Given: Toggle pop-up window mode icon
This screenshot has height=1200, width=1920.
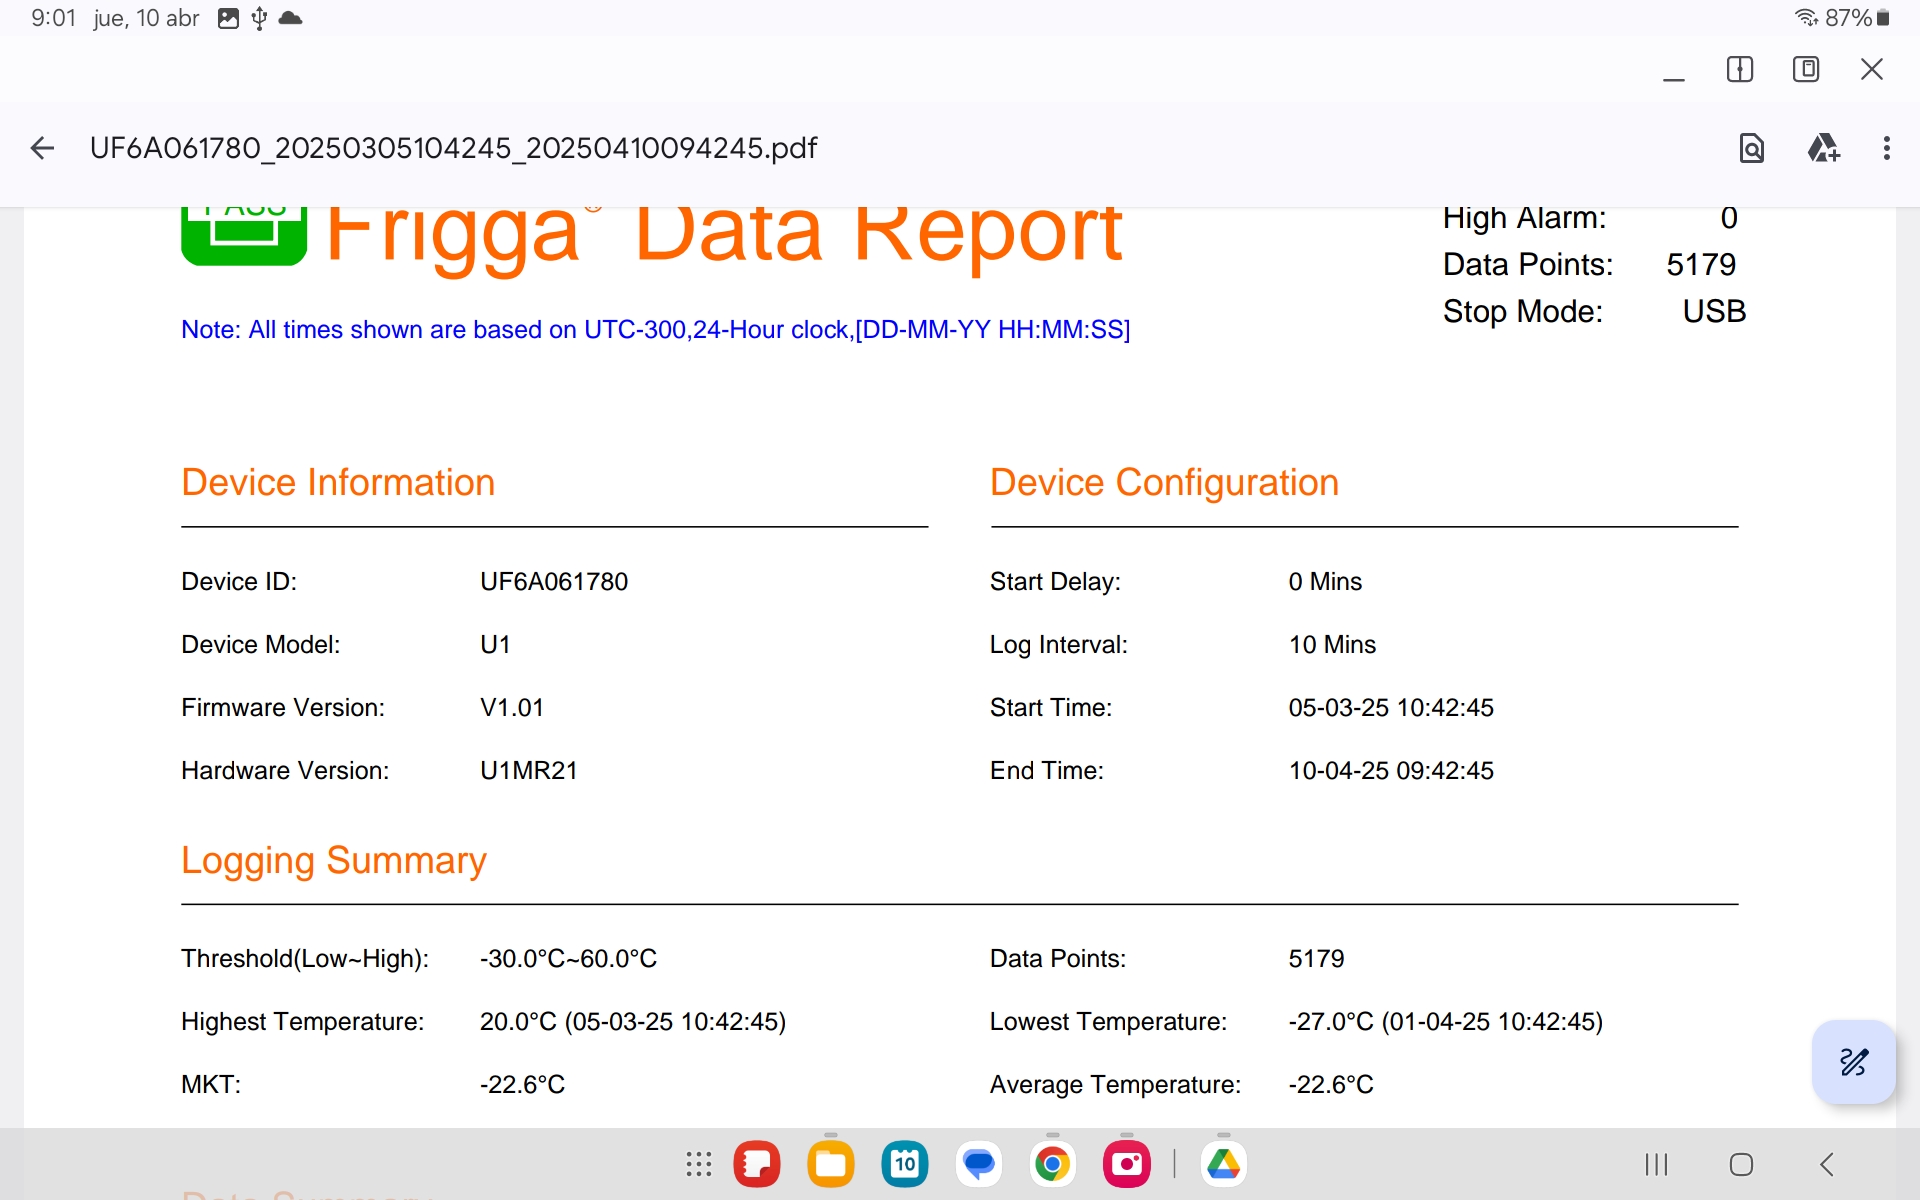Looking at the screenshot, I should tap(1806, 69).
